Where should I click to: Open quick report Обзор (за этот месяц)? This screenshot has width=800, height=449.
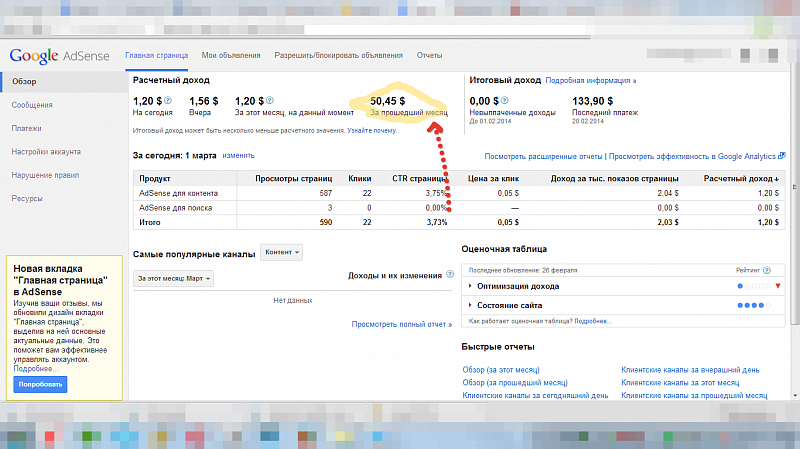point(501,369)
